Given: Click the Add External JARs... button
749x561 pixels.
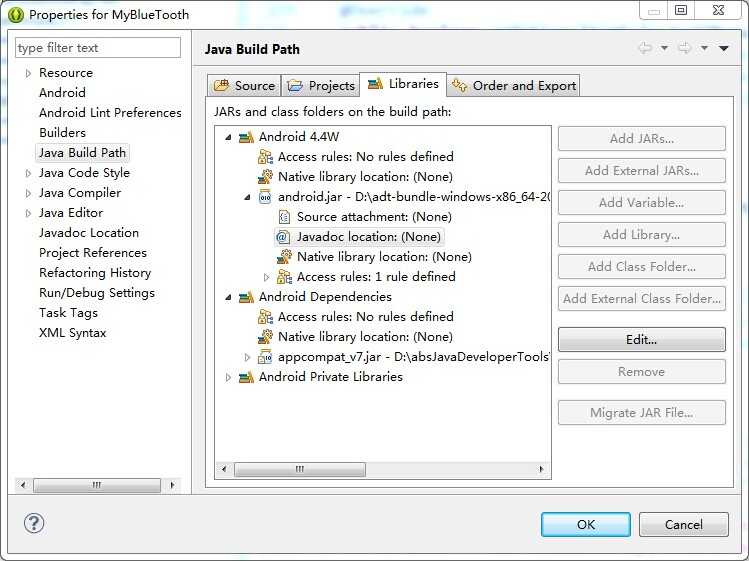Looking at the screenshot, I should [642, 171].
